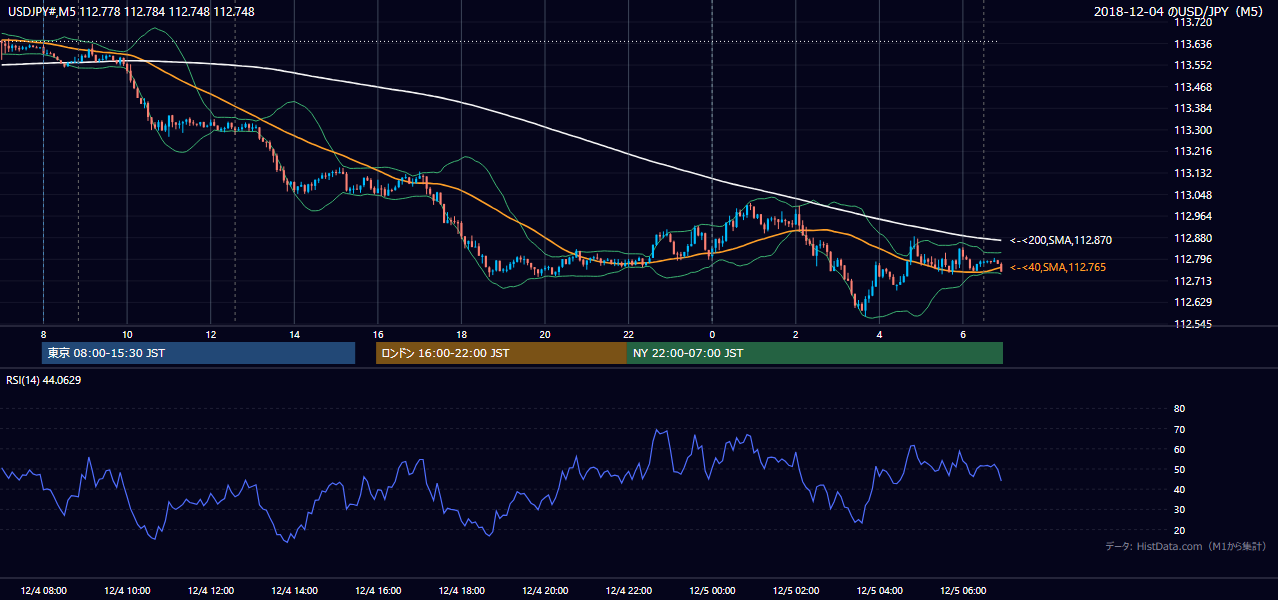Viewport: 1278px width, 600px height.
Task: Click the Tokyo 08:00-15:30 JST session bar
Action: click(x=198, y=353)
